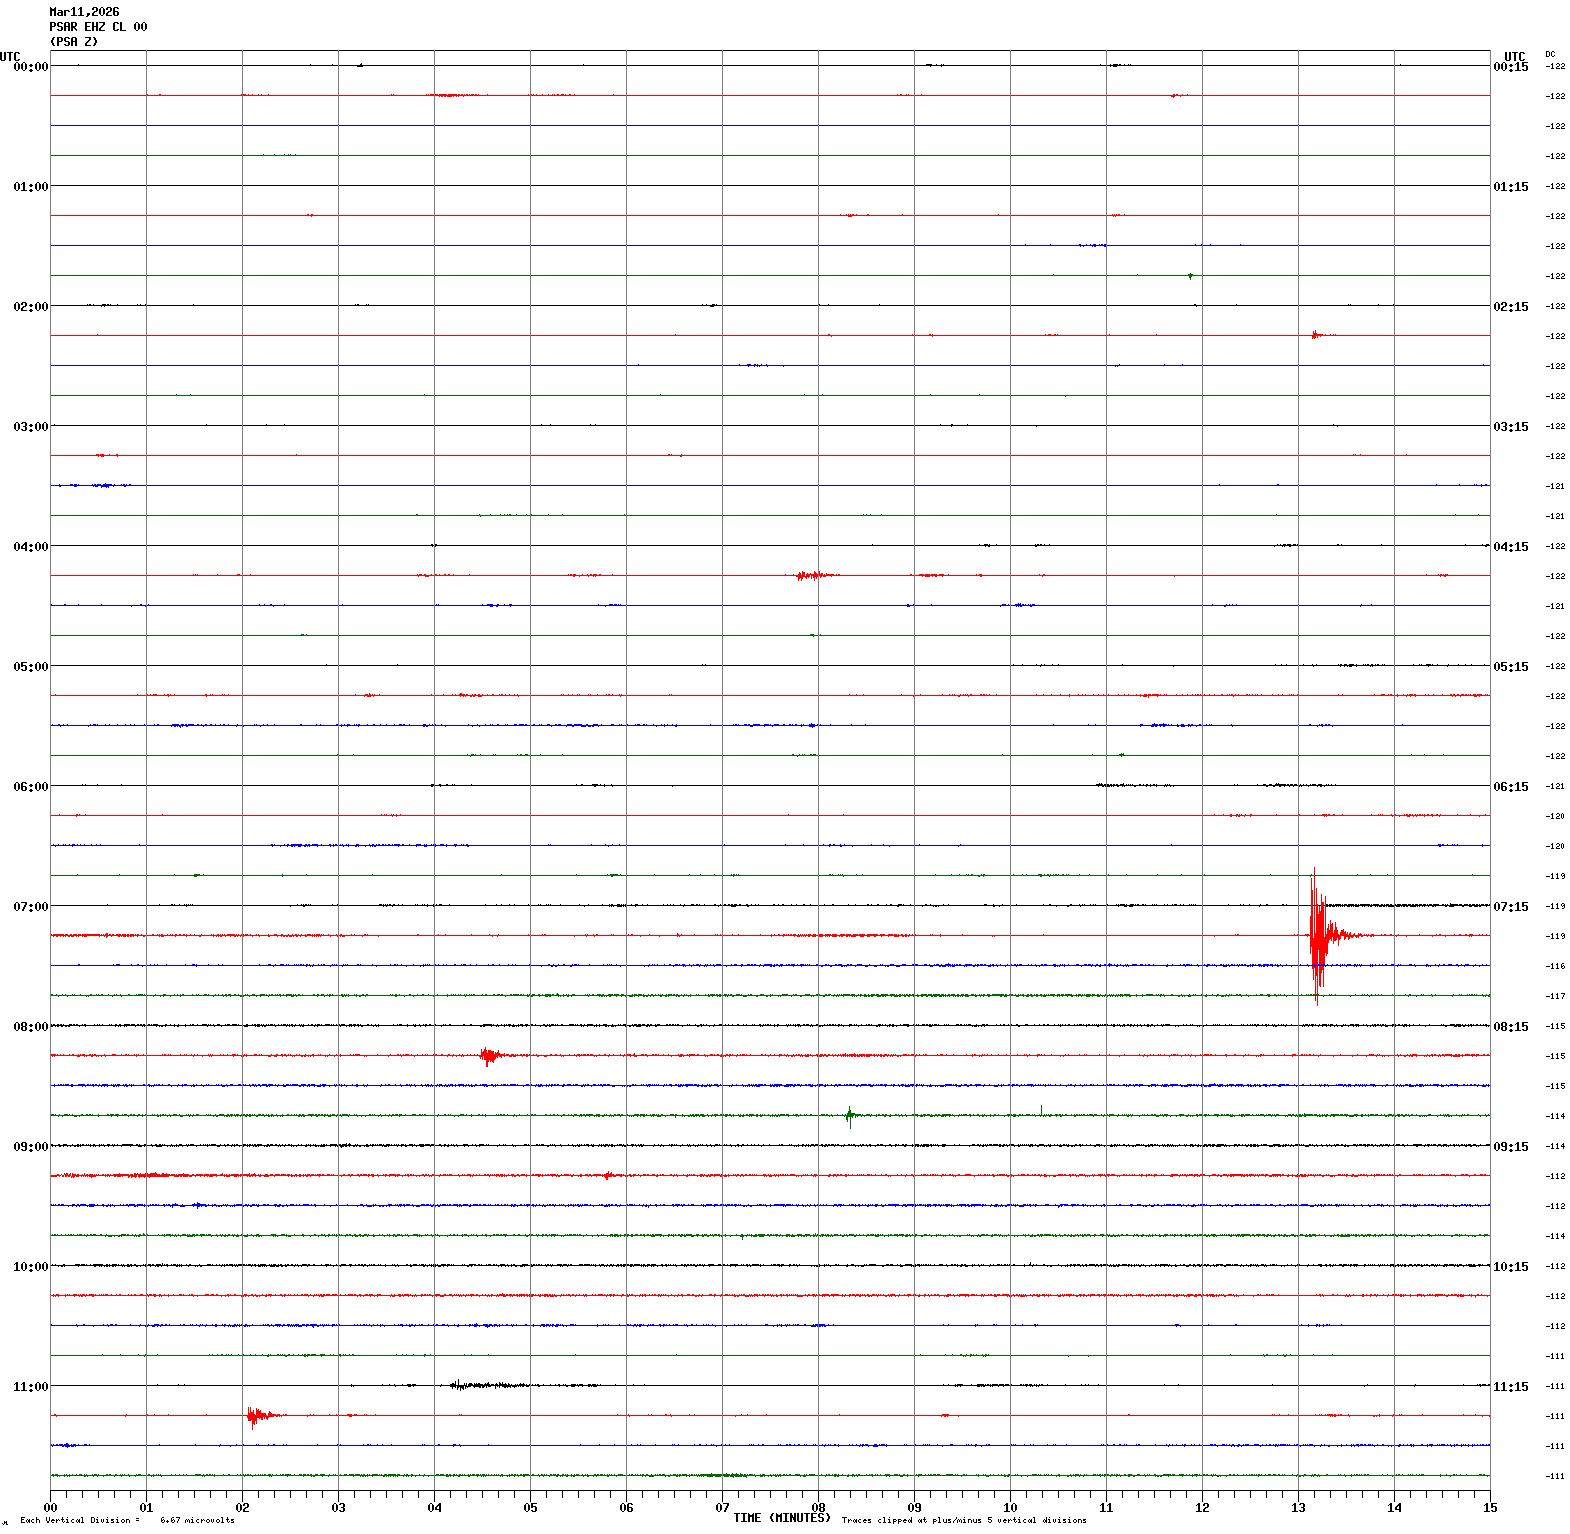The image size is (1570, 1534).
Task: Click the DC column header at top right
Action: (1550, 54)
